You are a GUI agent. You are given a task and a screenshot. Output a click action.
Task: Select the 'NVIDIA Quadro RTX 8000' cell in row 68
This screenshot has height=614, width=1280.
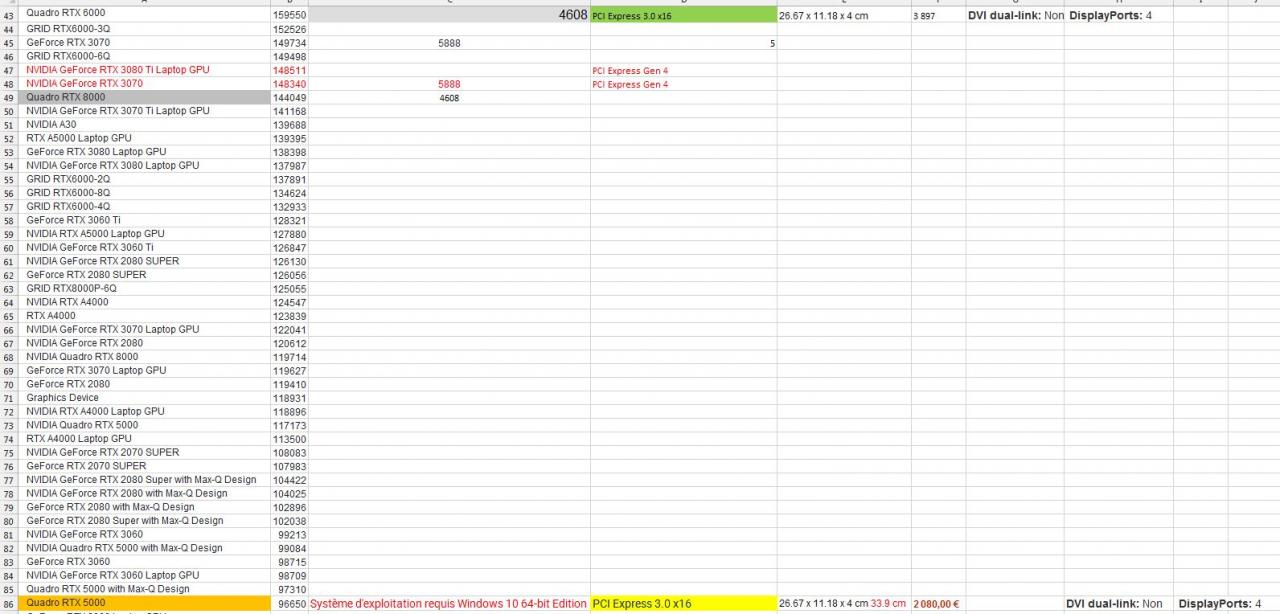coord(144,357)
